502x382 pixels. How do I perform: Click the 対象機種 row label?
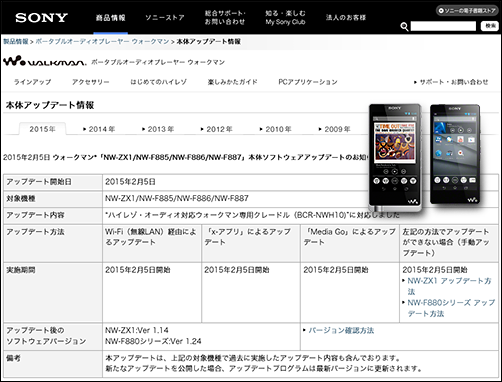pyautogui.click(x=21, y=199)
